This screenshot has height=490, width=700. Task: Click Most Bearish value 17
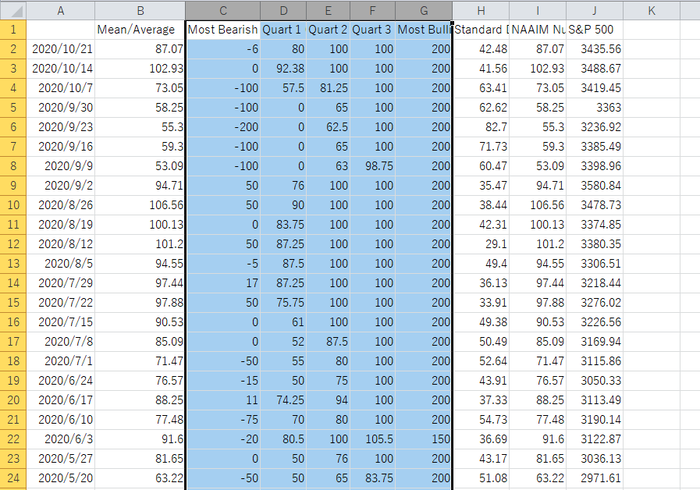223,283
